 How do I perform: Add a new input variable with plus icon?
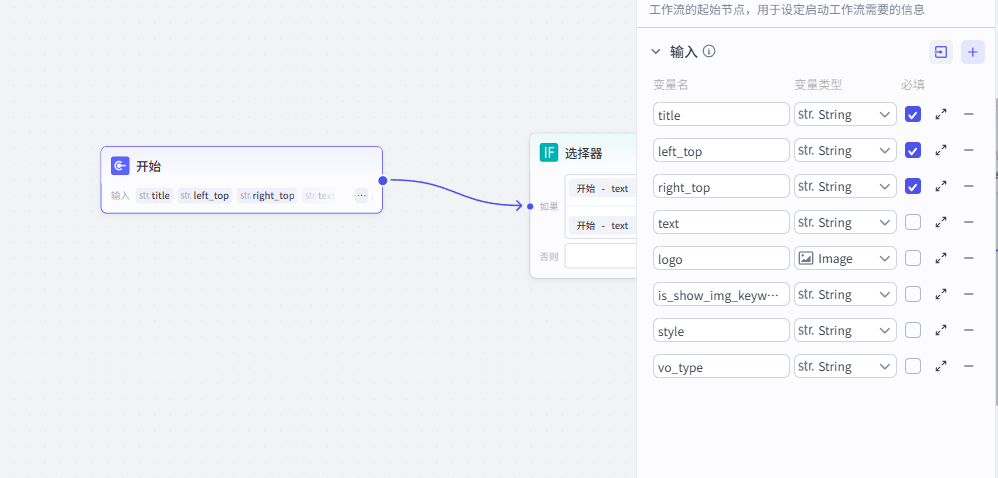tap(973, 52)
